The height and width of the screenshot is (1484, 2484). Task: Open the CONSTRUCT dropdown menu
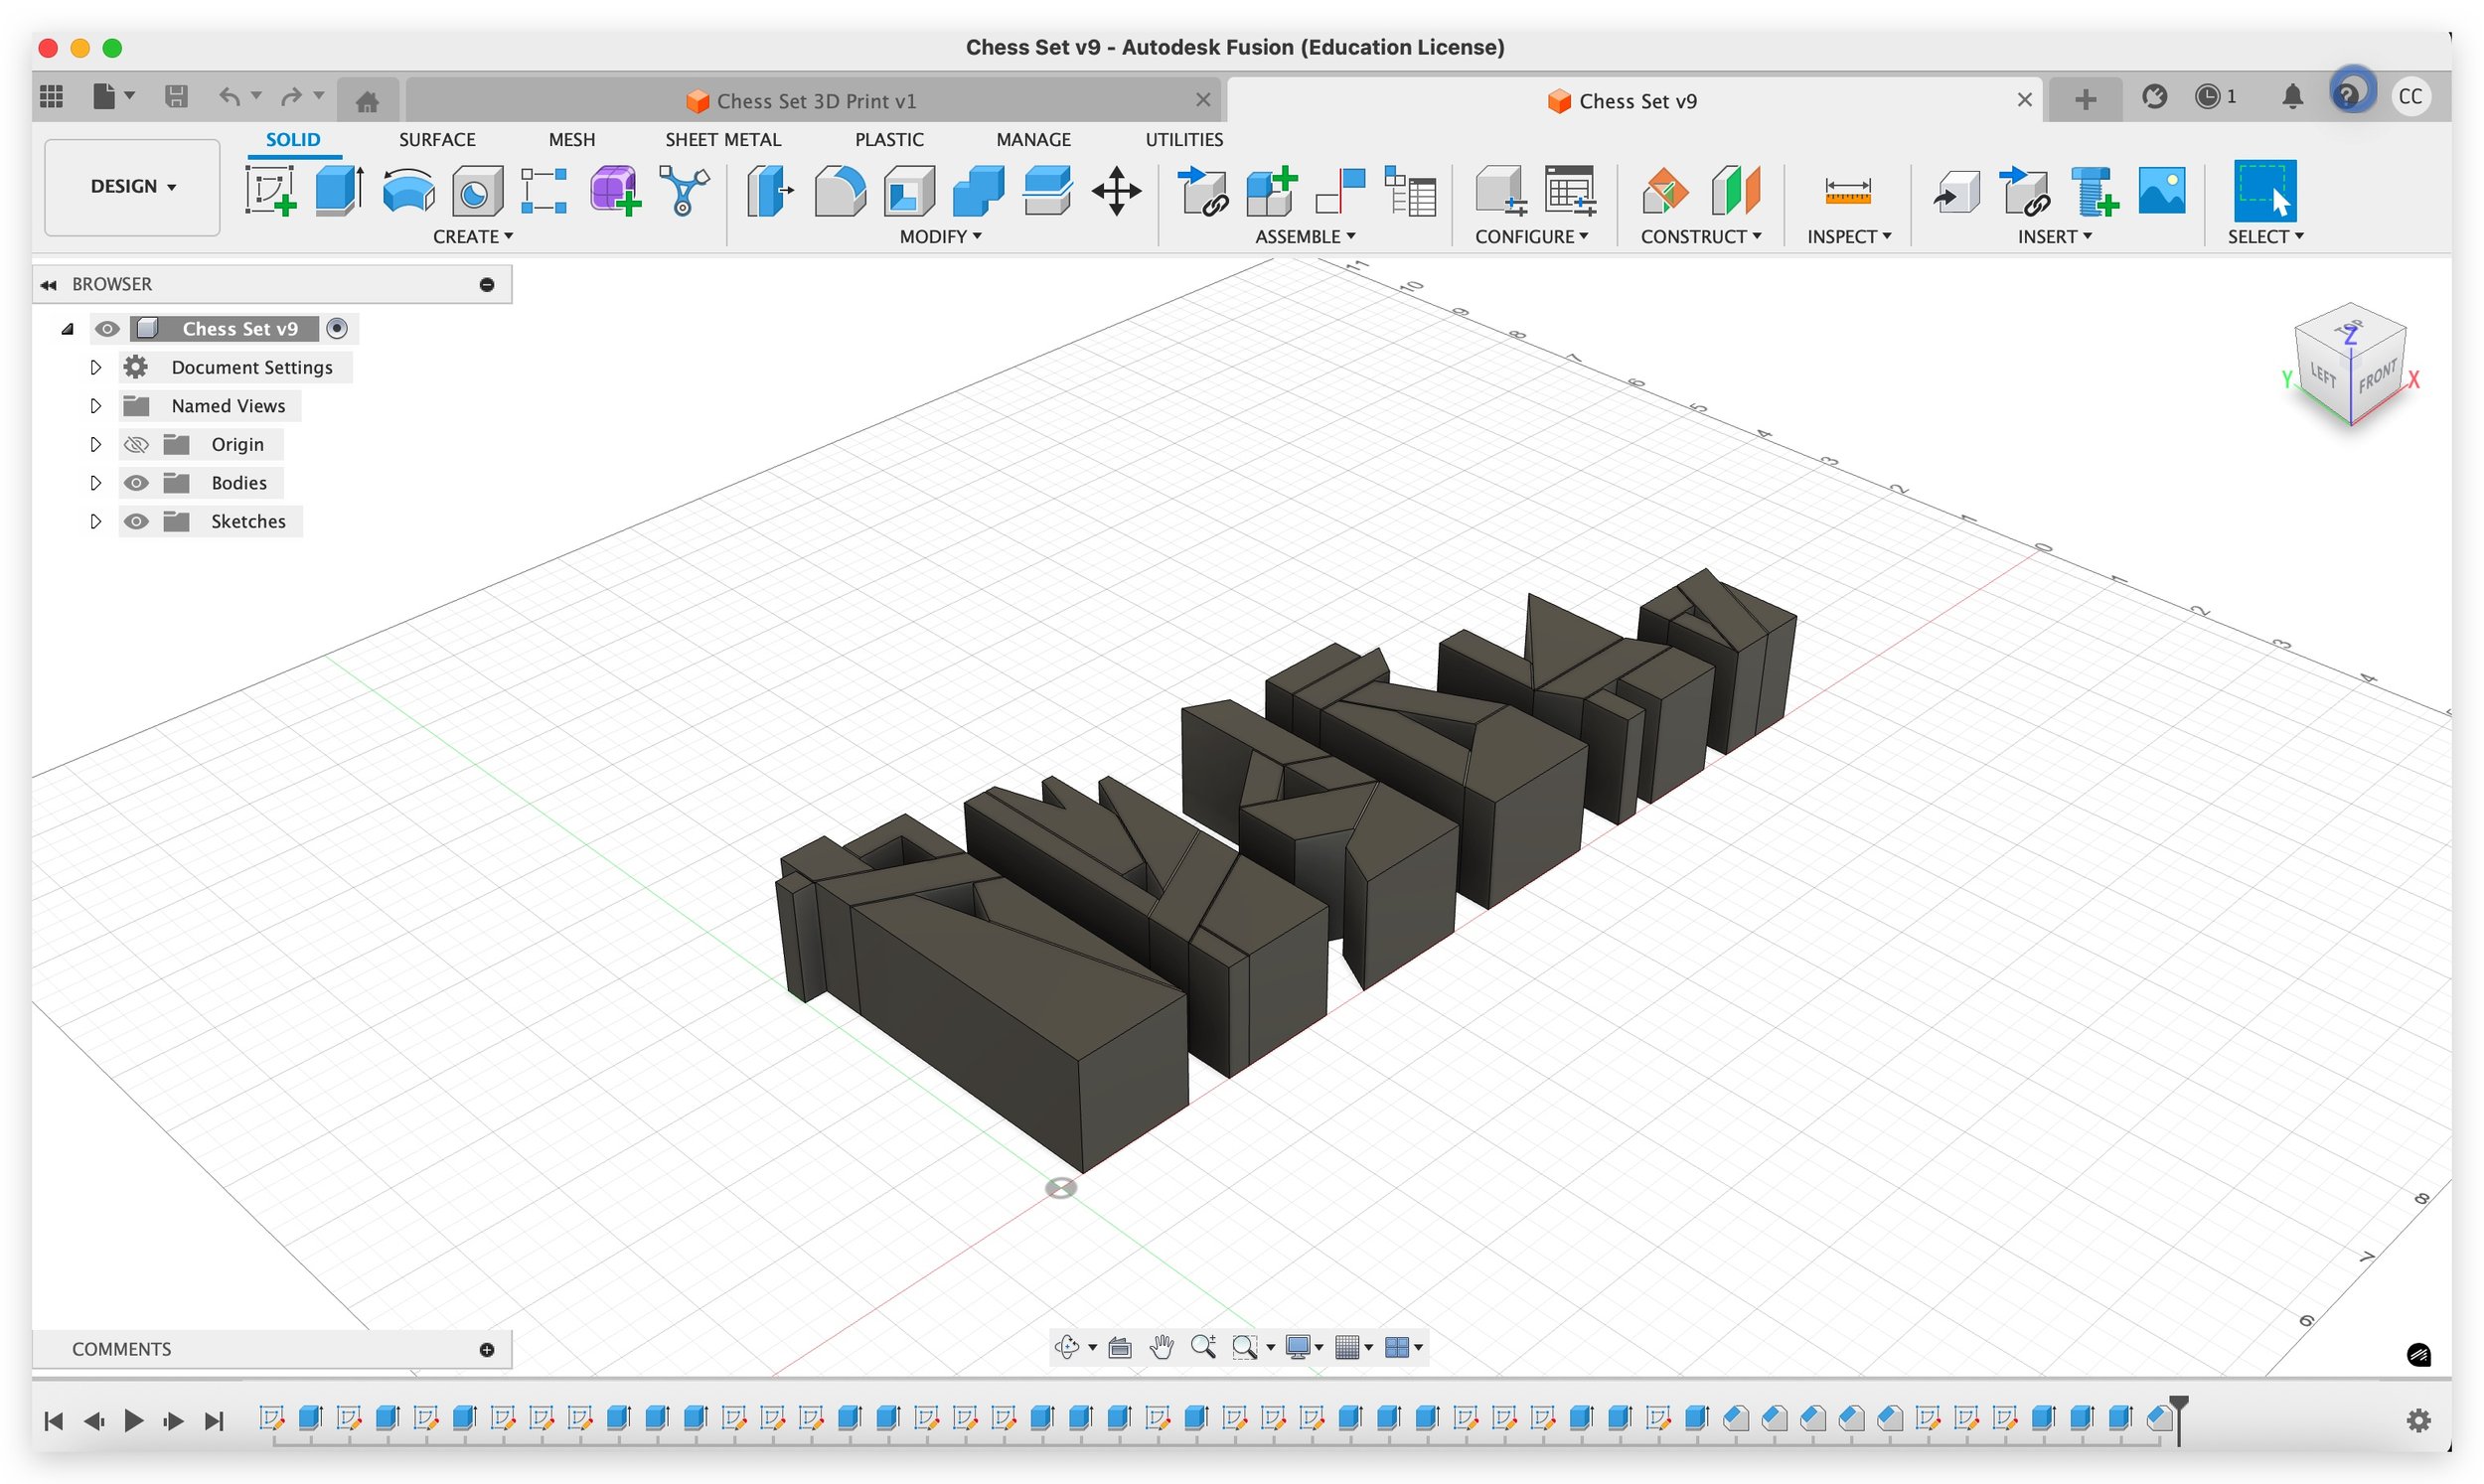click(1700, 237)
